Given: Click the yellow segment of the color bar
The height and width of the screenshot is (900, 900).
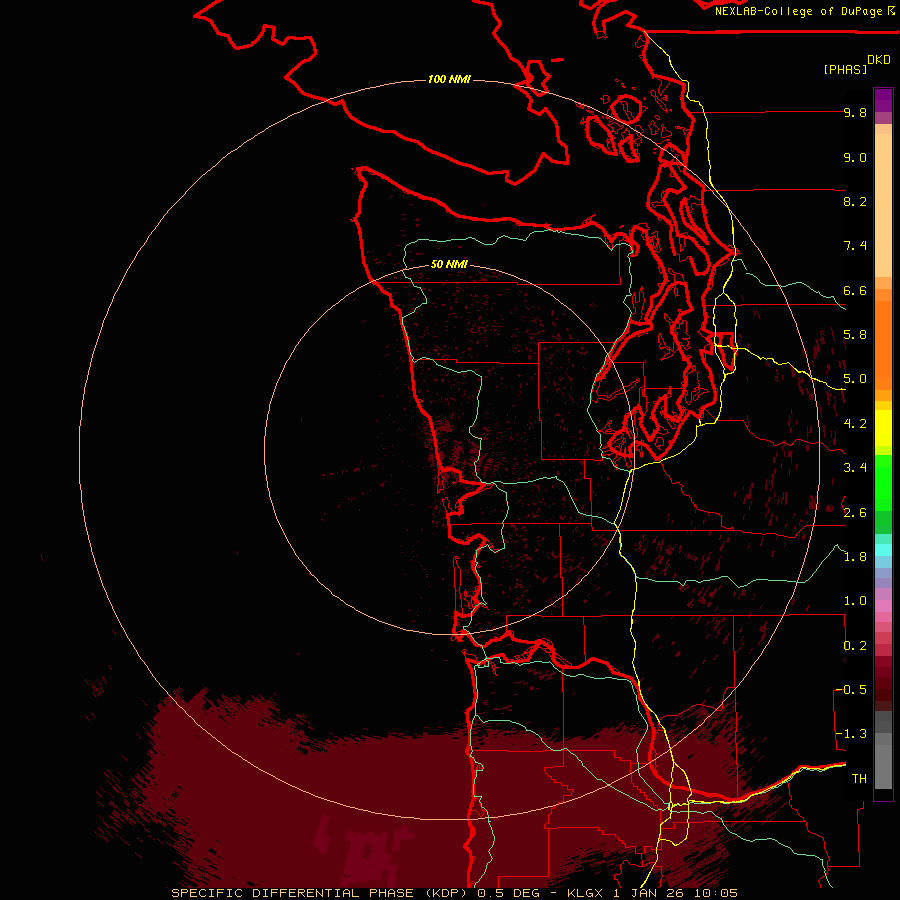Looking at the screenshot, I should (883, 428).
